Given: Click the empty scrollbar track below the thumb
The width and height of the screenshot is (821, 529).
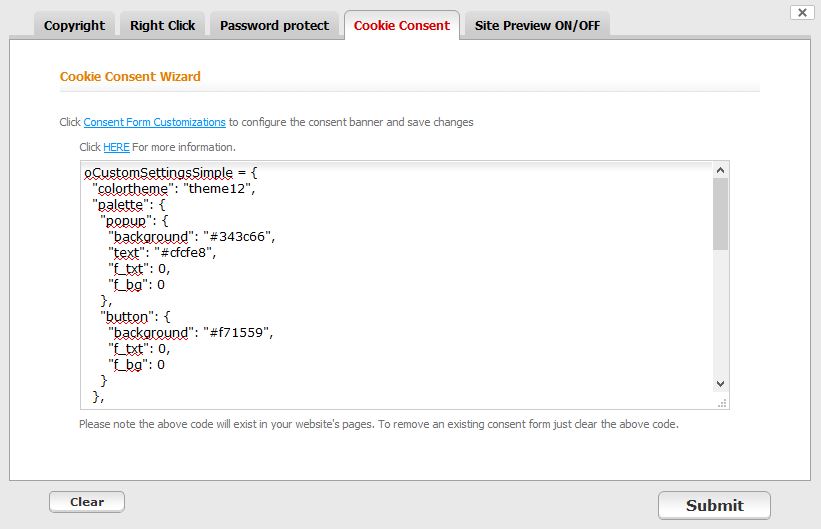Looking at the screenshot, I should pyautogui.click(x=720, y=310).
